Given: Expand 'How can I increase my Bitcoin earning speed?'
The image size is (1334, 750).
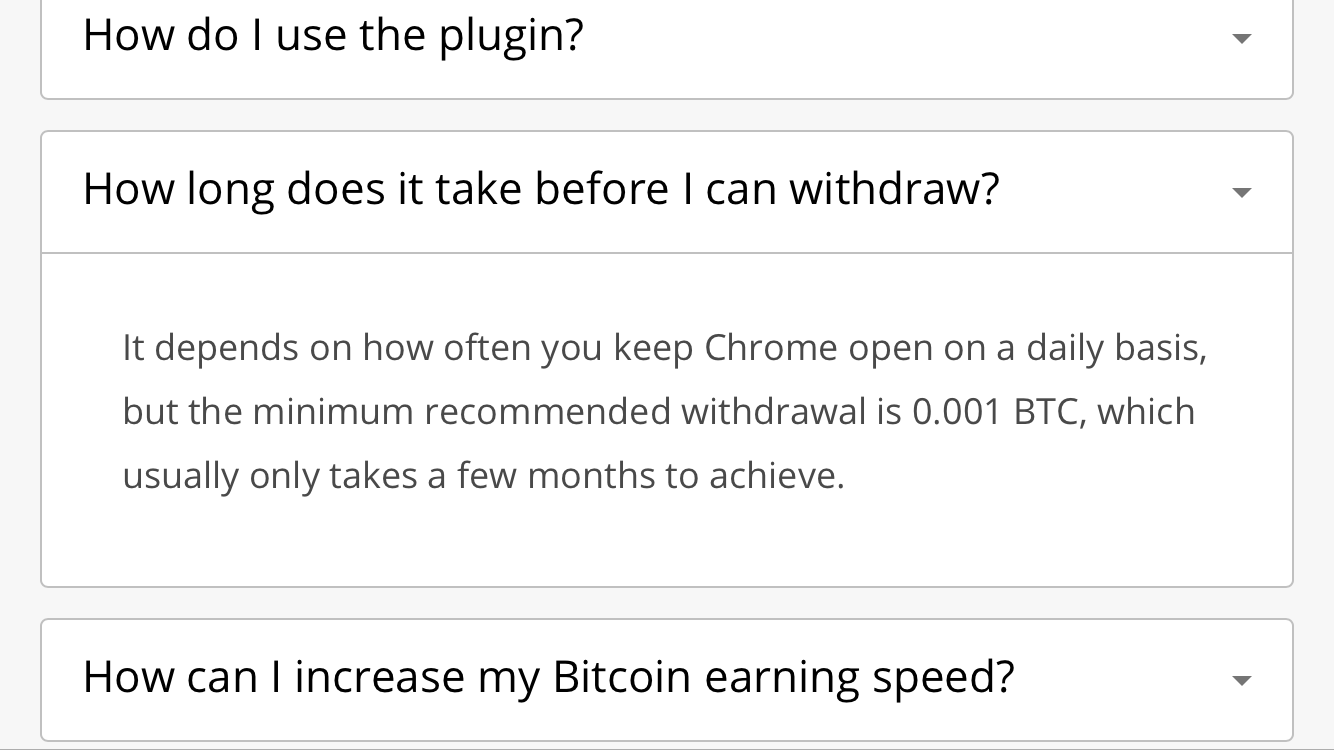Looking at the screenshot, I should tap(548, 677).
